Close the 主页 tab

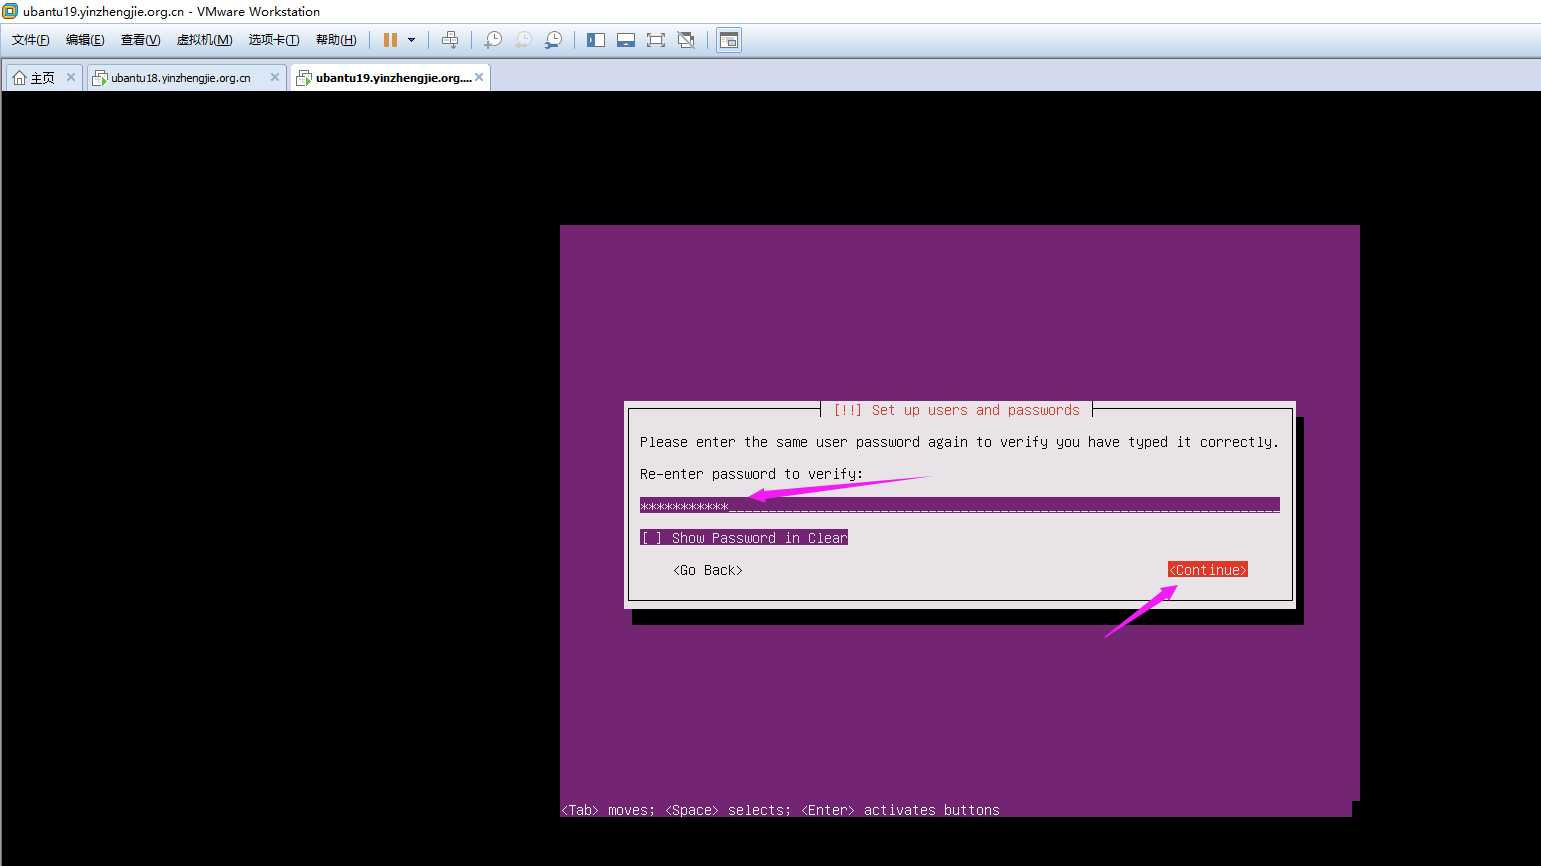(x=71, y=77)
